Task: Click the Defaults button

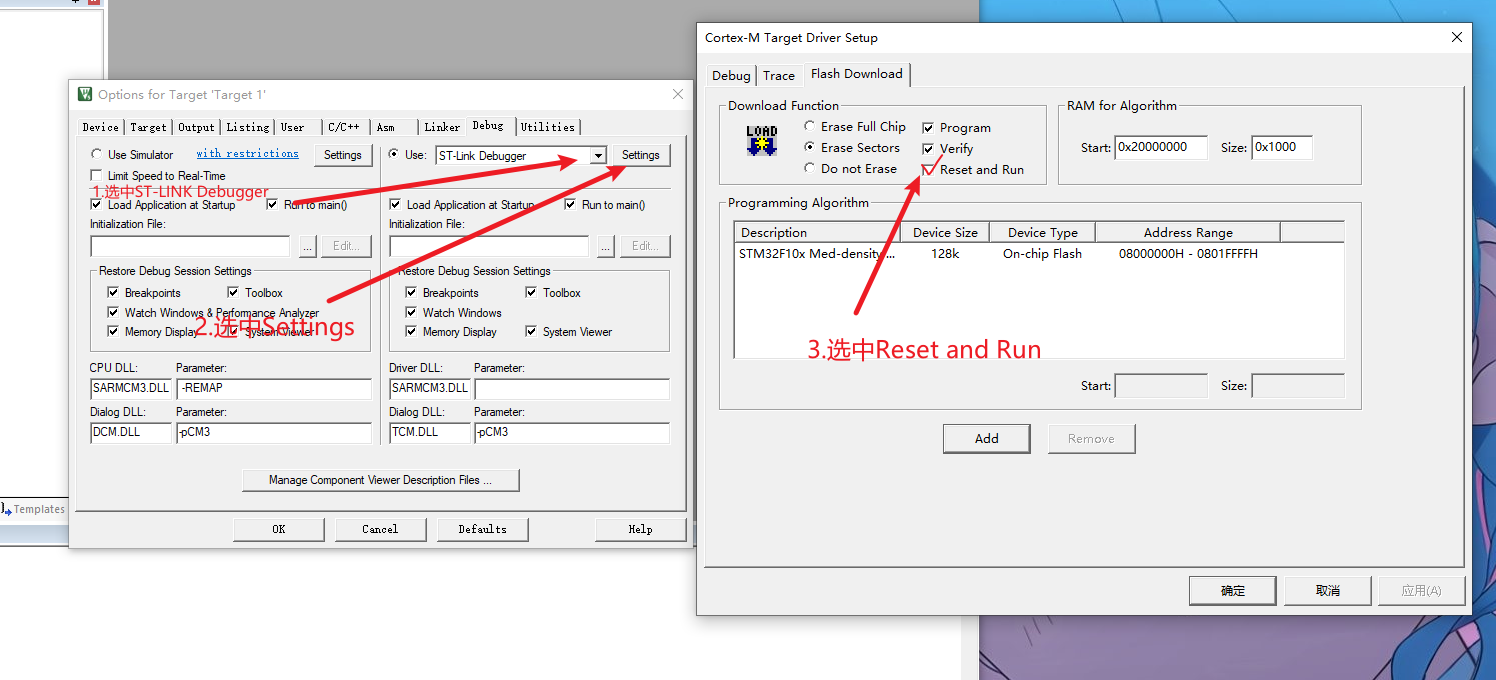Action: pos(482,529)
